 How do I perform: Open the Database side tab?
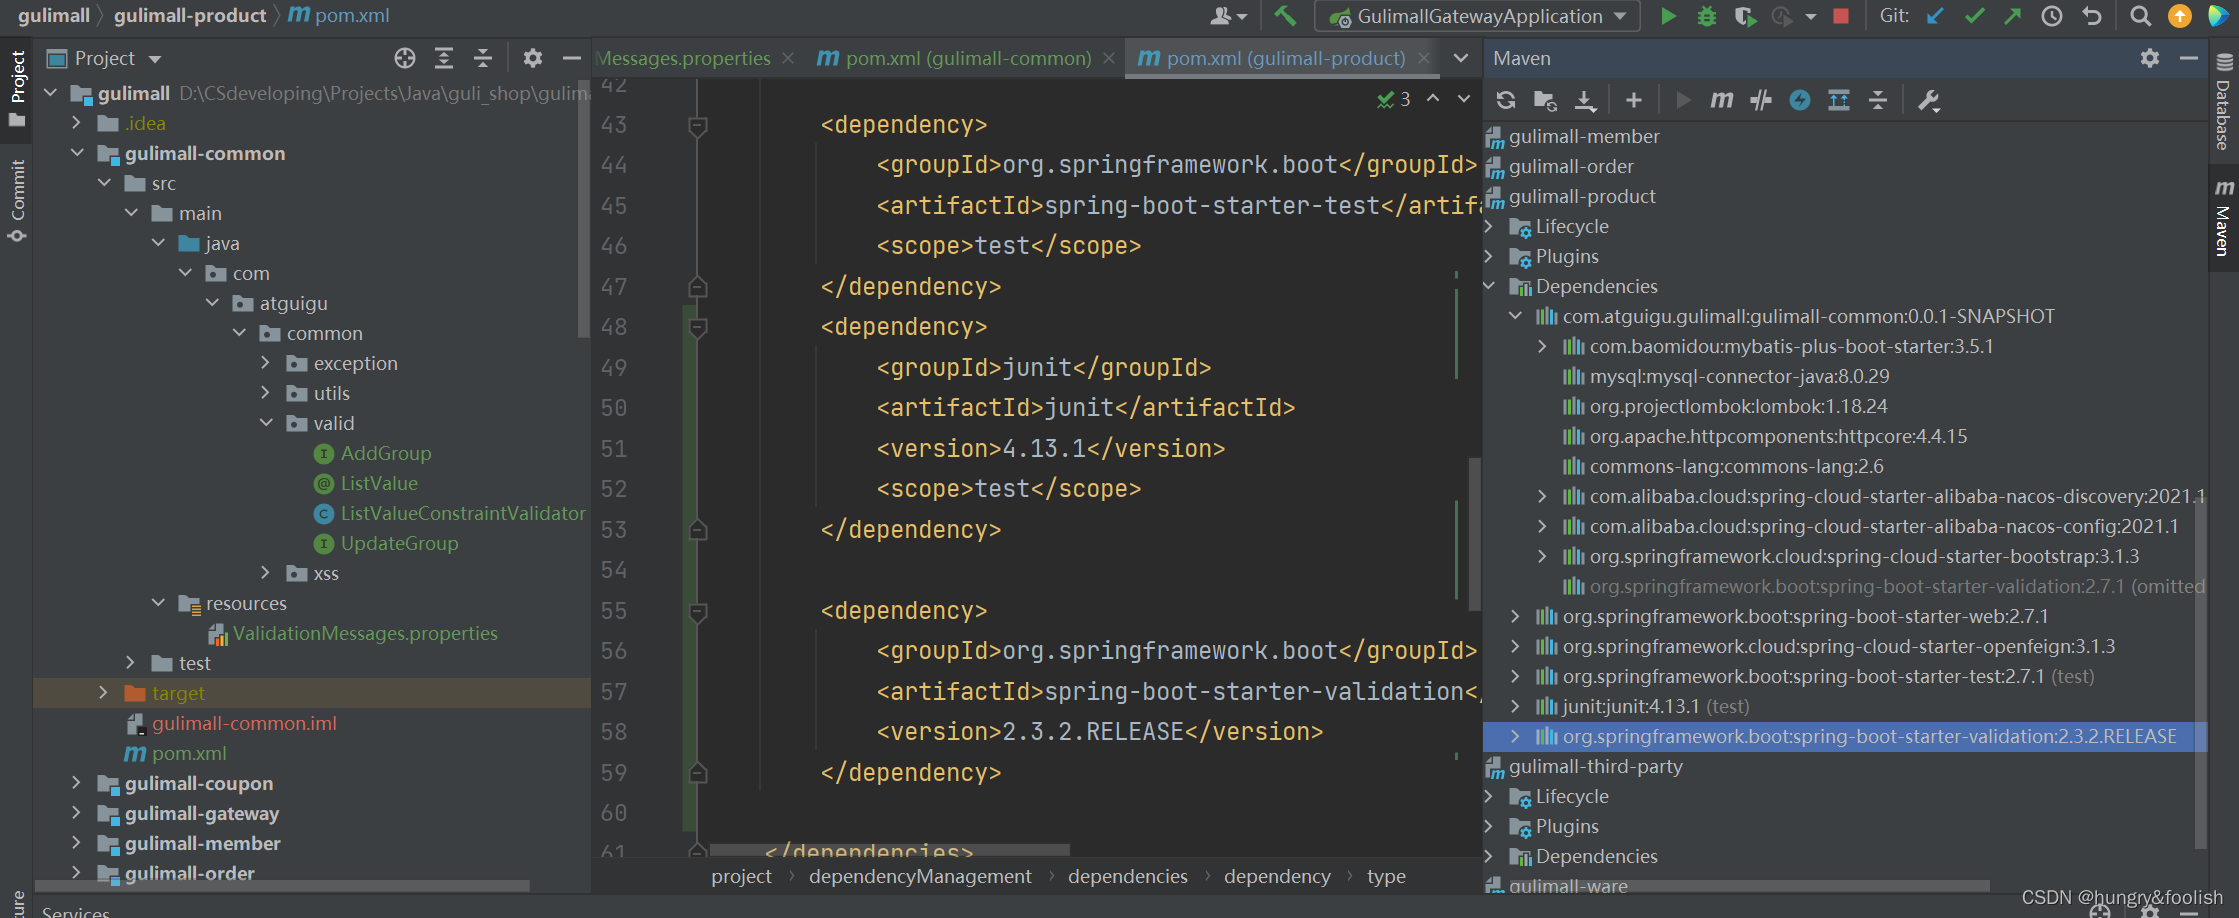coord(2223,103)
